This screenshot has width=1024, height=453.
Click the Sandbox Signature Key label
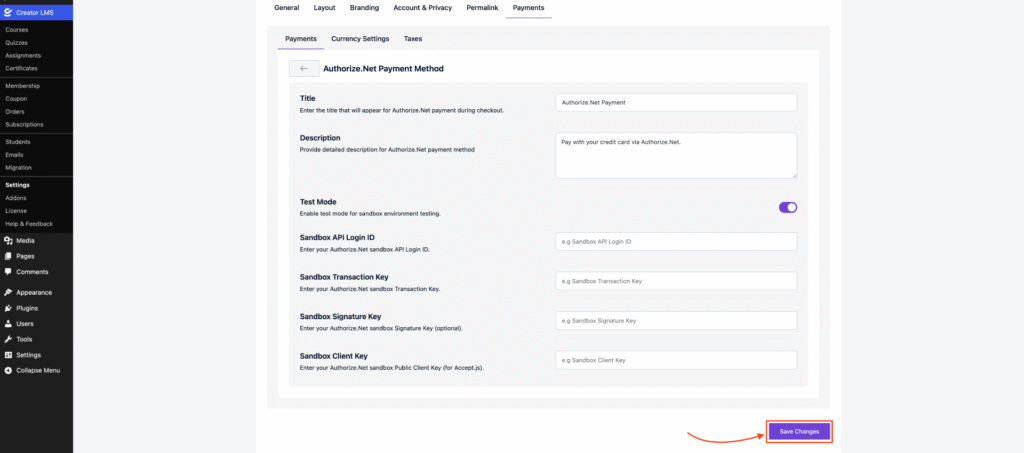point(340,317)
